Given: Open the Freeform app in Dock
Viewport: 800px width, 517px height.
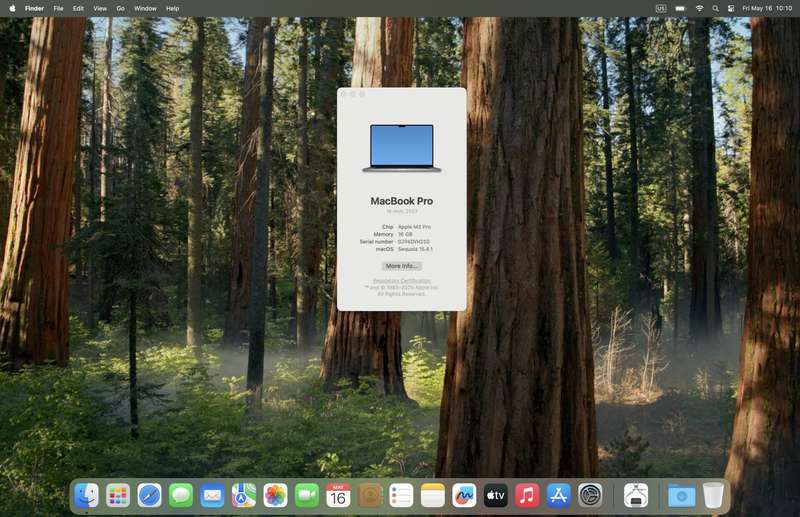Looking at the screenshot, I should pos(464,496).
